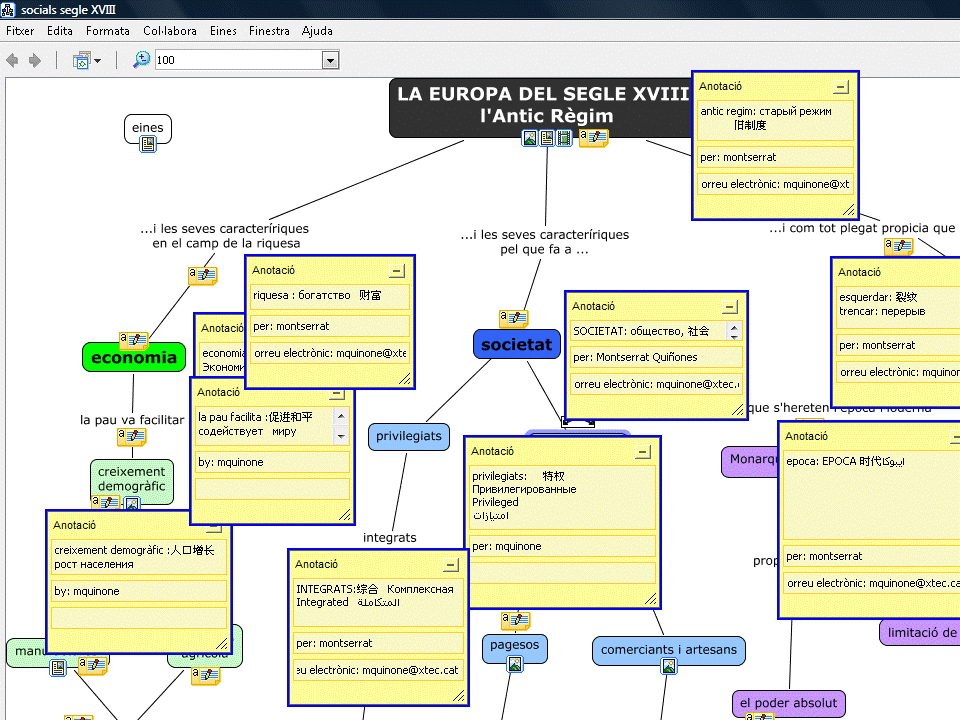960x720 pixels.
Task: Select the blue 'societat' concept node
Action: [516, 344]
